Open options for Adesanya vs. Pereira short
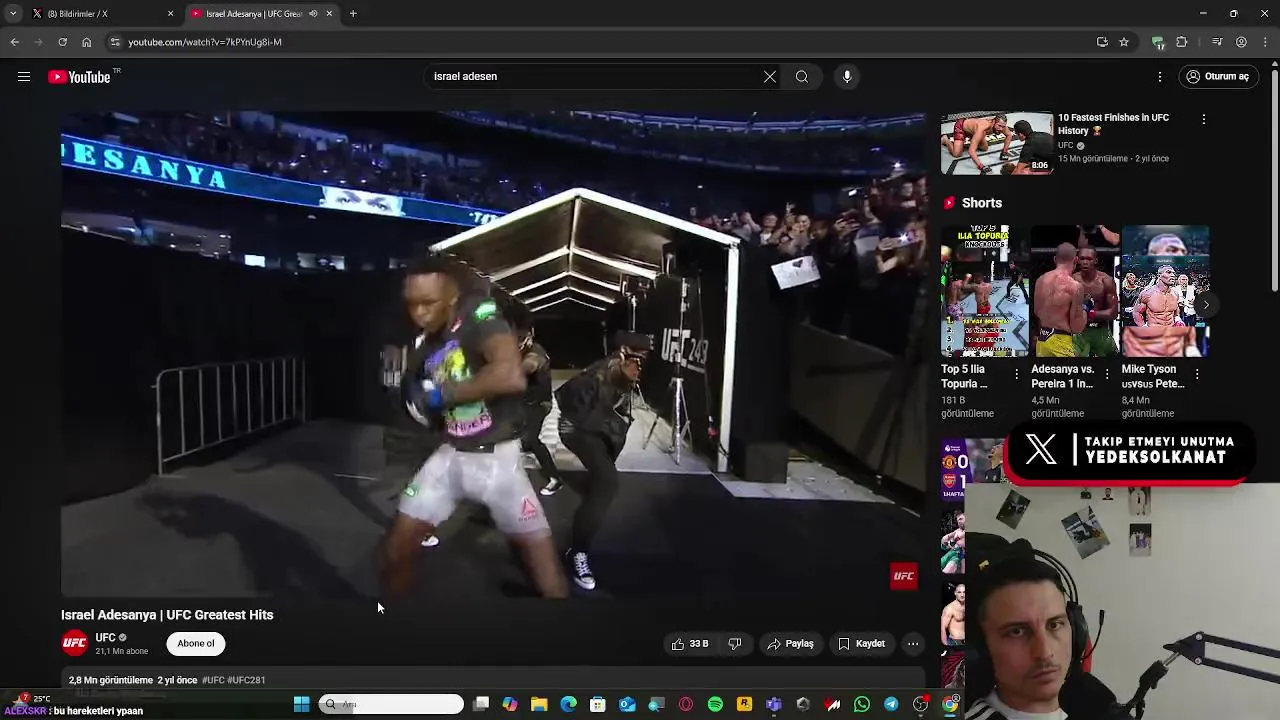This screenshot has height=720, width=1280. coord(1107,374)
